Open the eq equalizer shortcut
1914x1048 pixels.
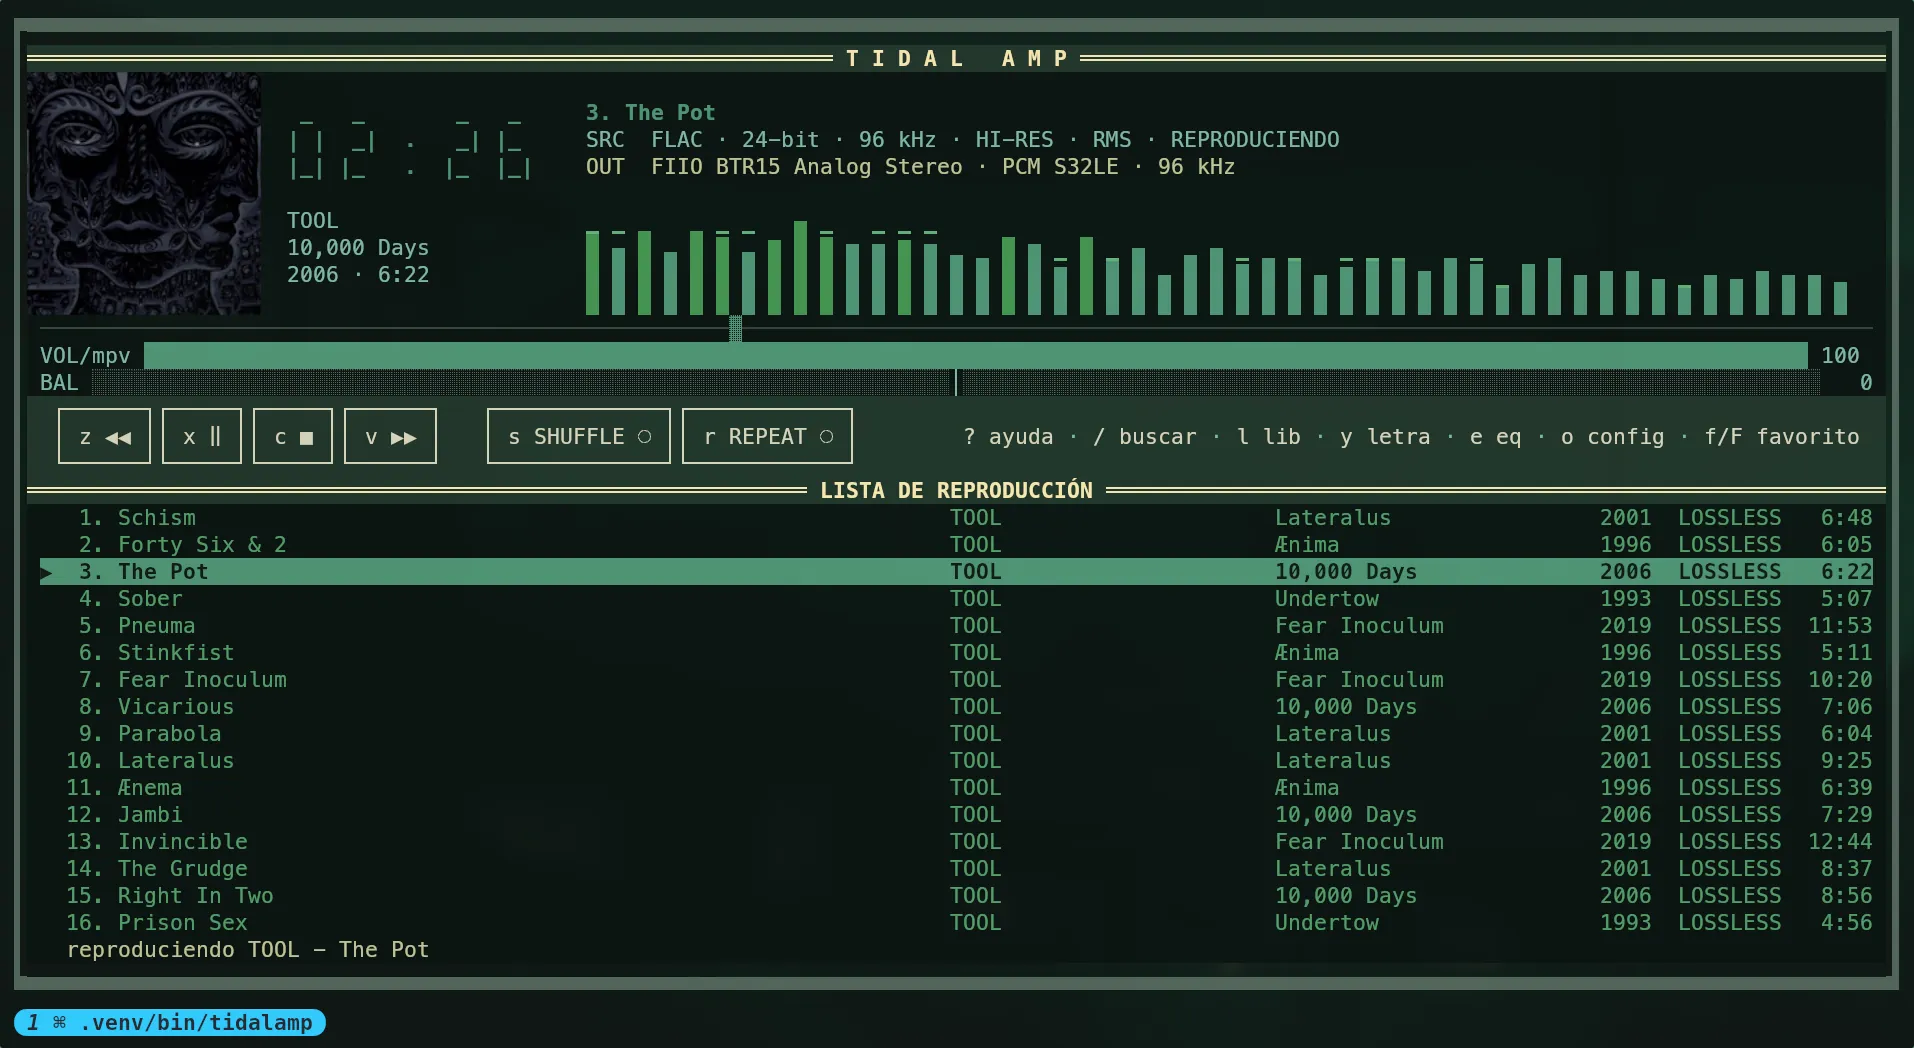pos(1496,437)
